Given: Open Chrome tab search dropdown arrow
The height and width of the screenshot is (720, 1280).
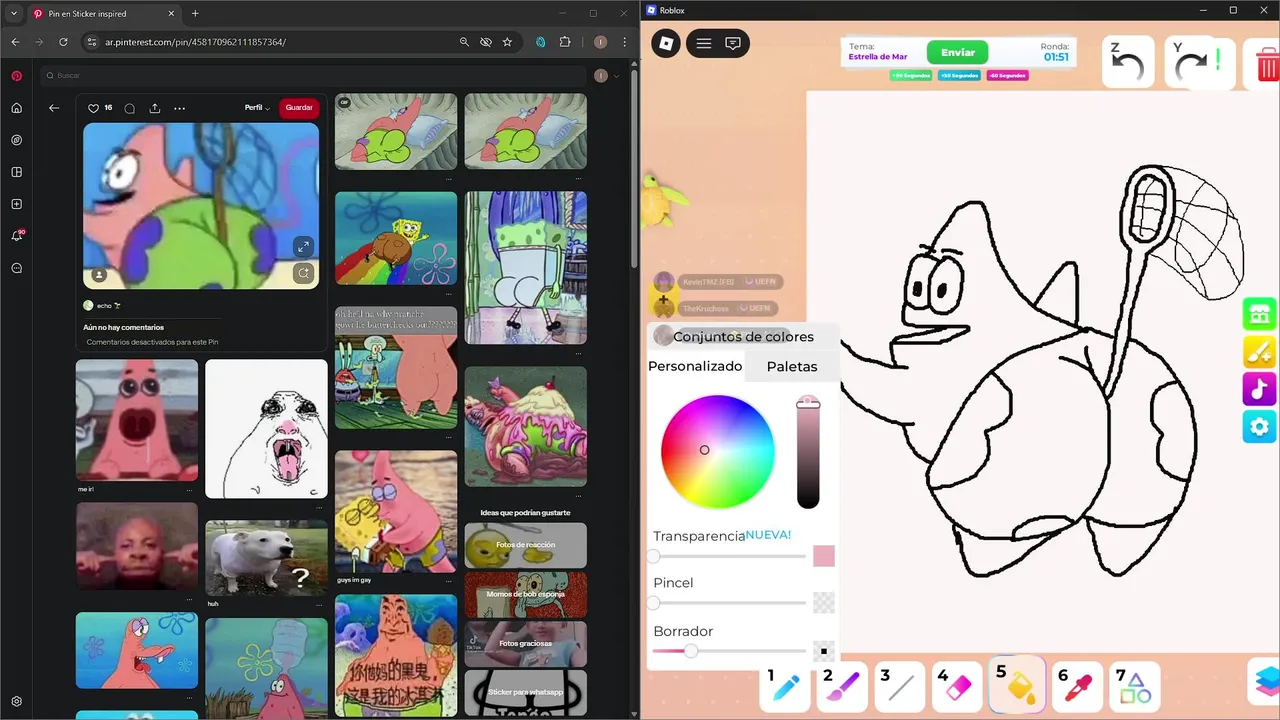Looking at the screenshot, I should (x=14, y=14).
